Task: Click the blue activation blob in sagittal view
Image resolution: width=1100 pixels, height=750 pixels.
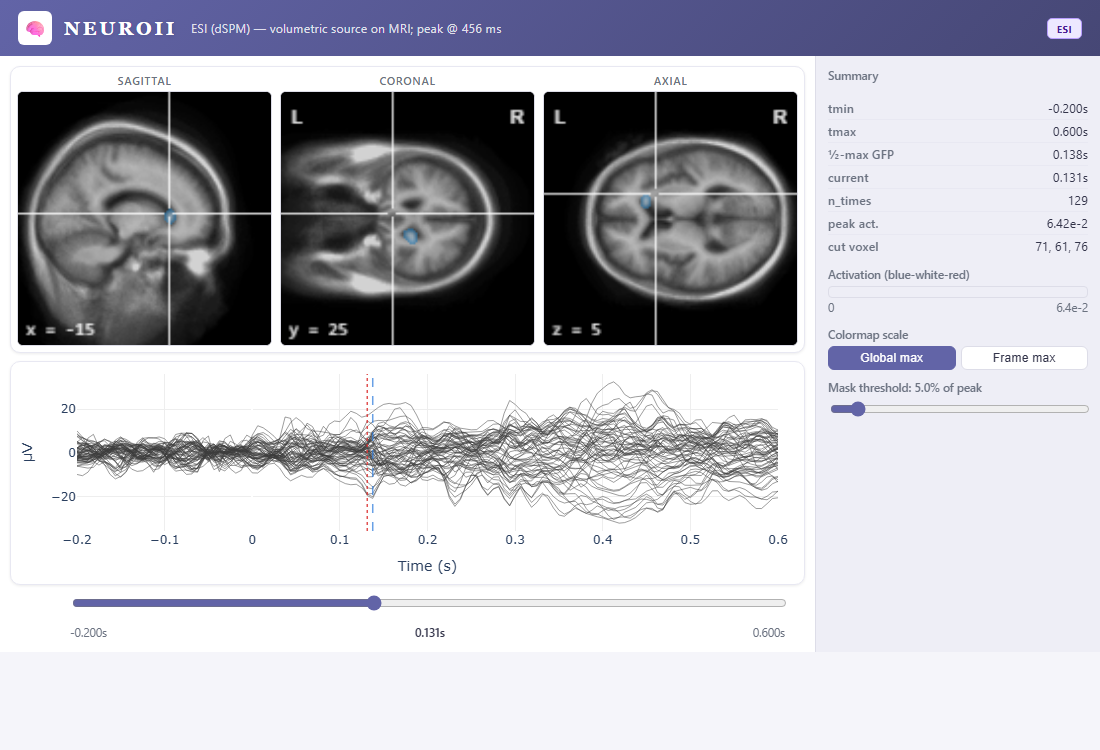Action: [170, 216]
